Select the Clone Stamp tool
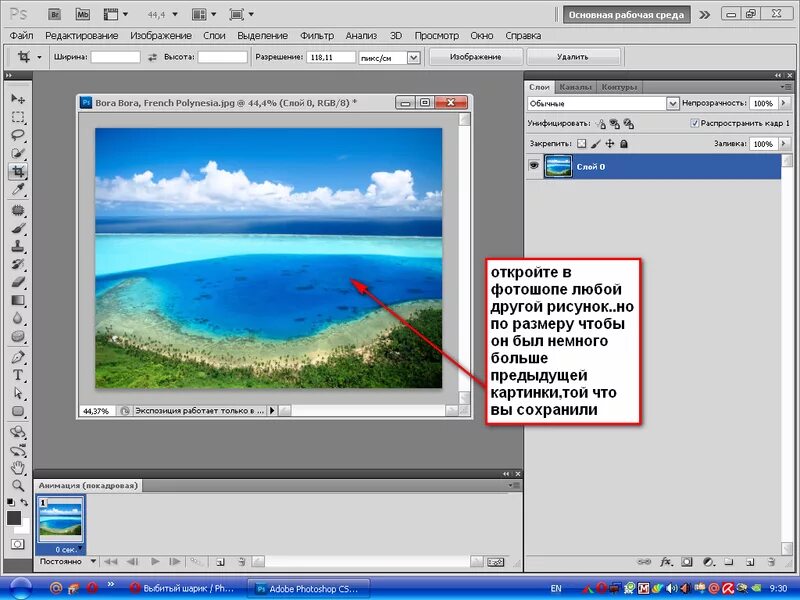 (18, 246)
